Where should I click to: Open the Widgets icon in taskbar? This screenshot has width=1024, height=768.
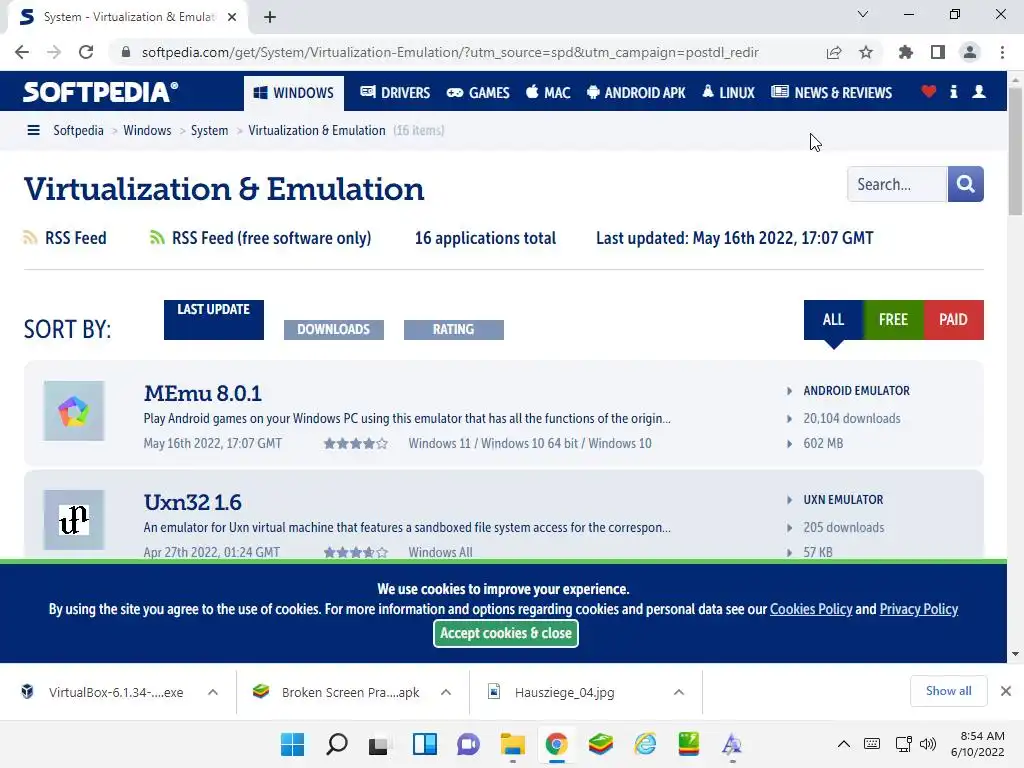coord(424,744)
